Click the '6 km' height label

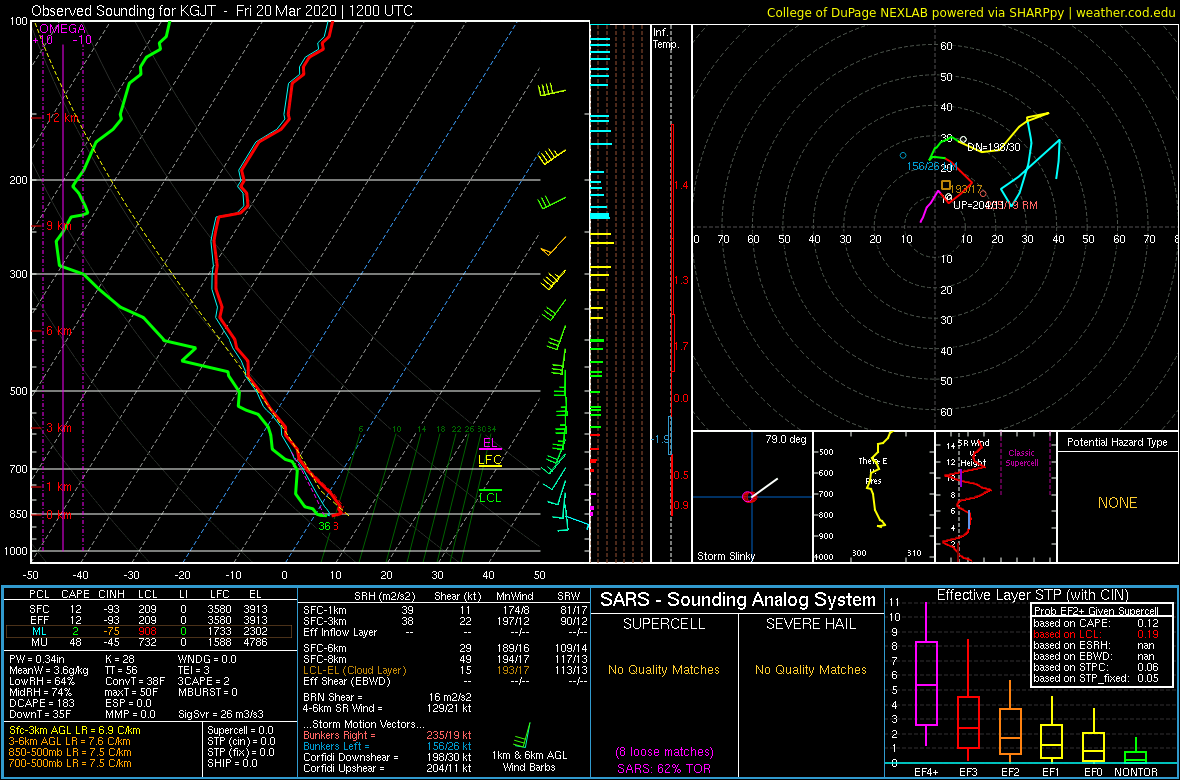pyautogui.click(x=59, y=331)
